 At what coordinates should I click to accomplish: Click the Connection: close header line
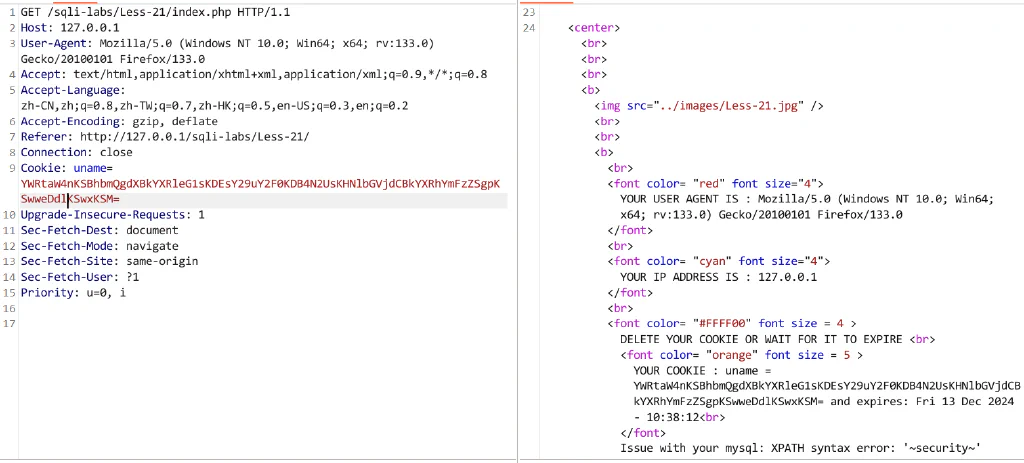click(76, 152)
